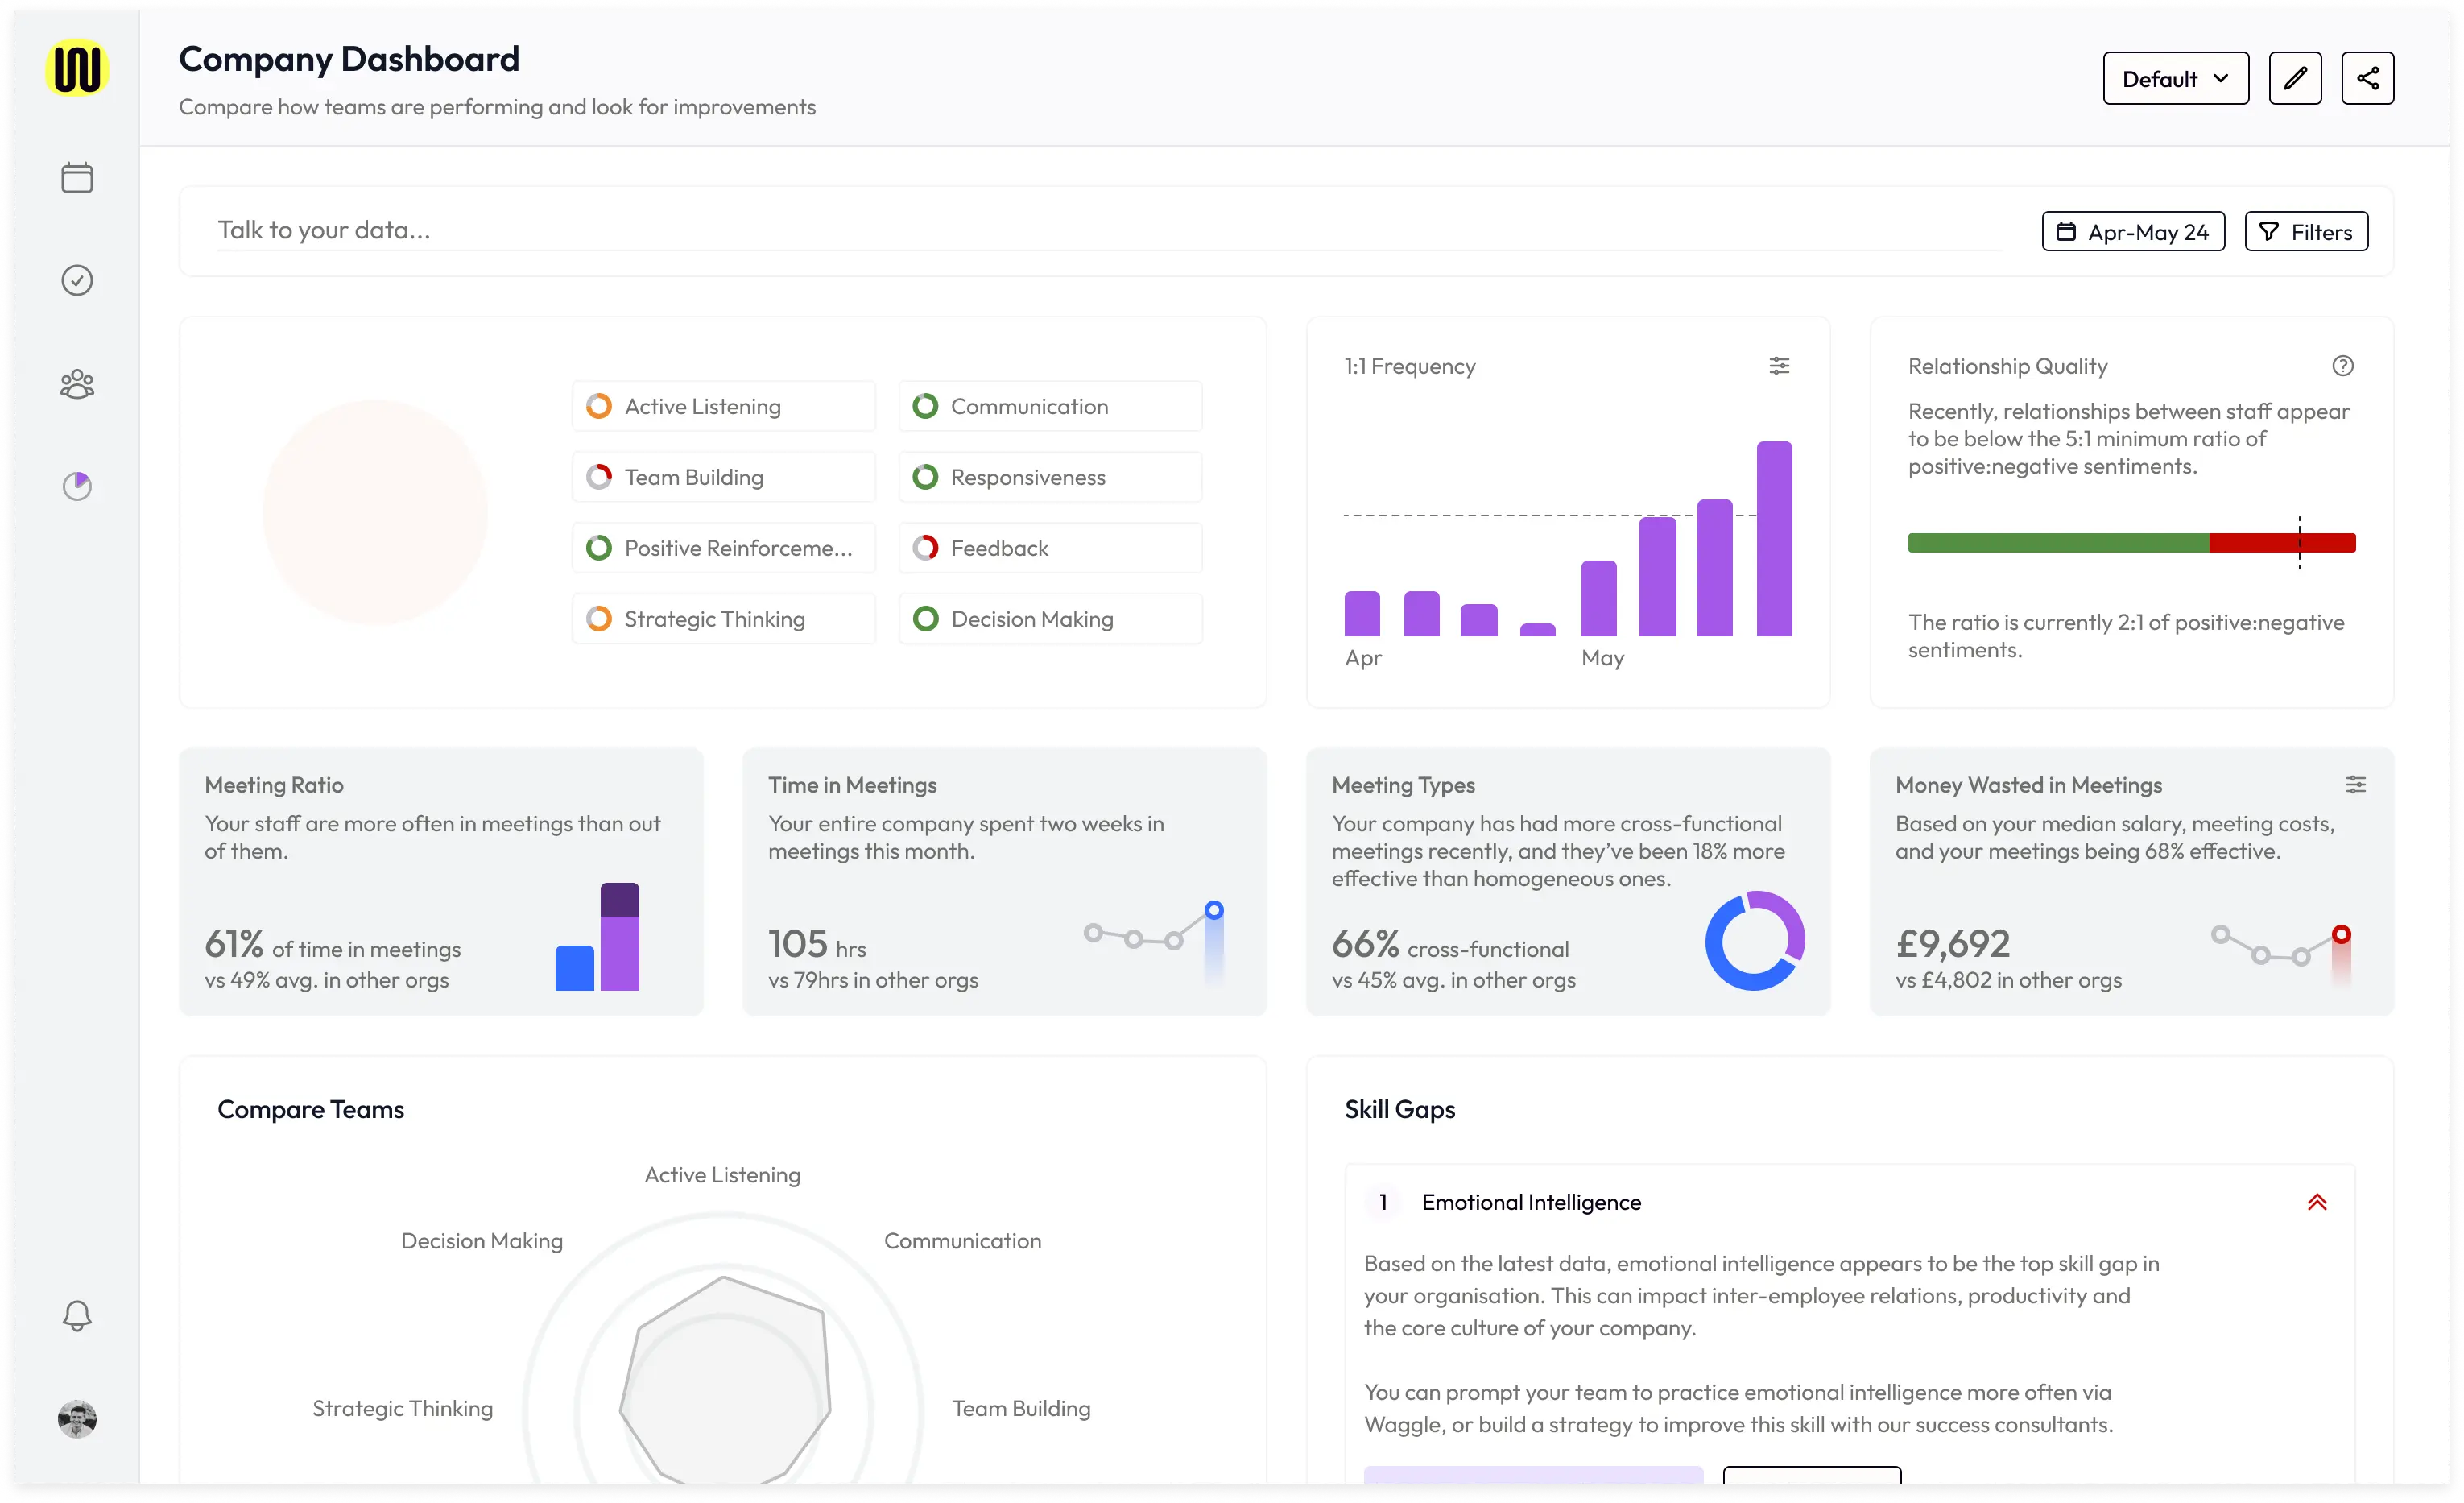Open the calendar icon in sidebar
The width and height of the screenshot is (2464, 1503).
[x=77, y=178]
